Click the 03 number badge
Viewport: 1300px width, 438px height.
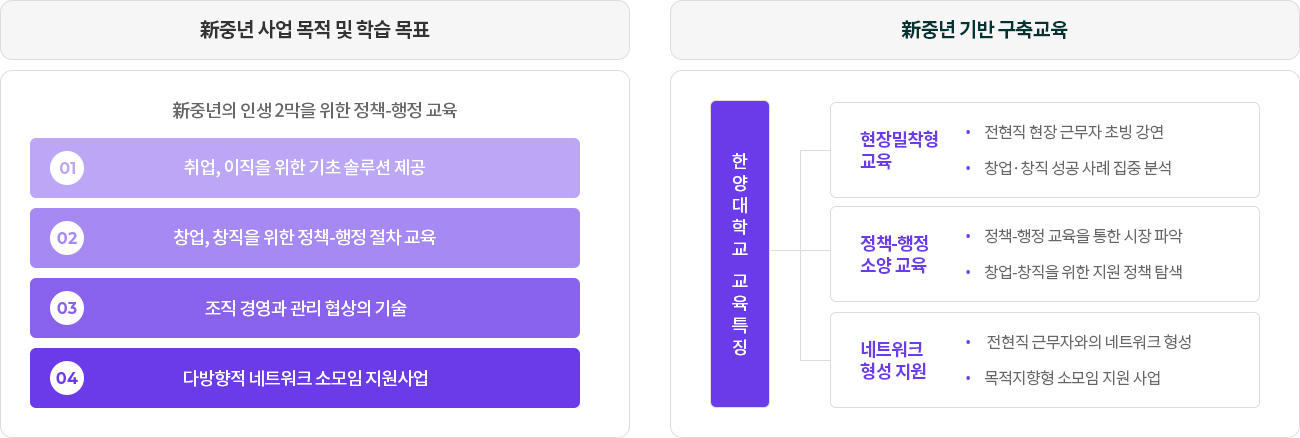[x=67, y=308]
